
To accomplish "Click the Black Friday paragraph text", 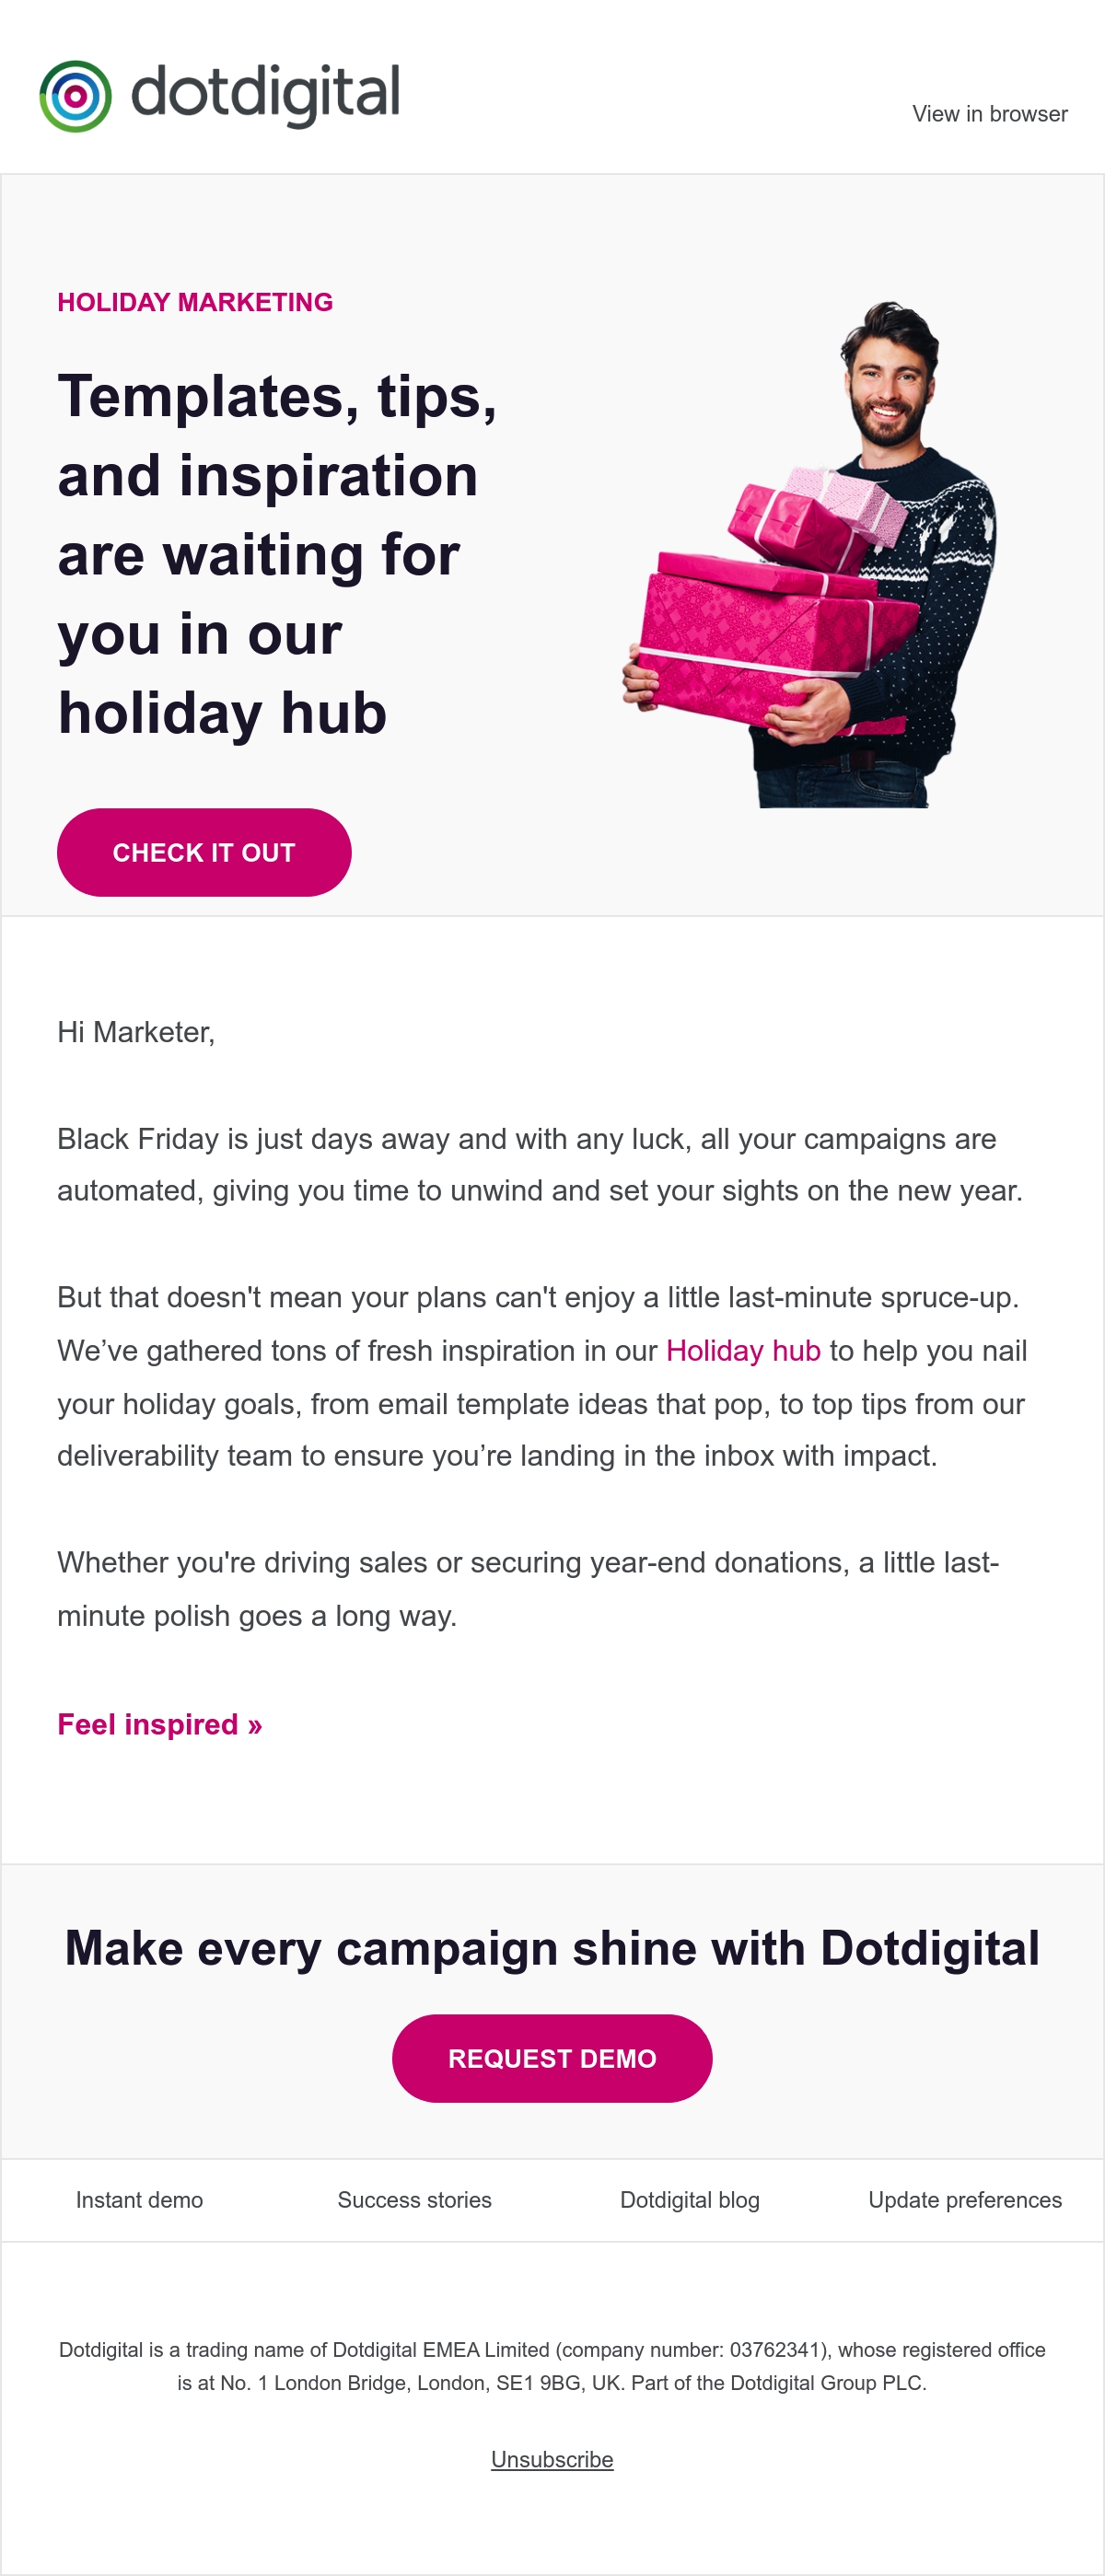I will (540, 1165).
